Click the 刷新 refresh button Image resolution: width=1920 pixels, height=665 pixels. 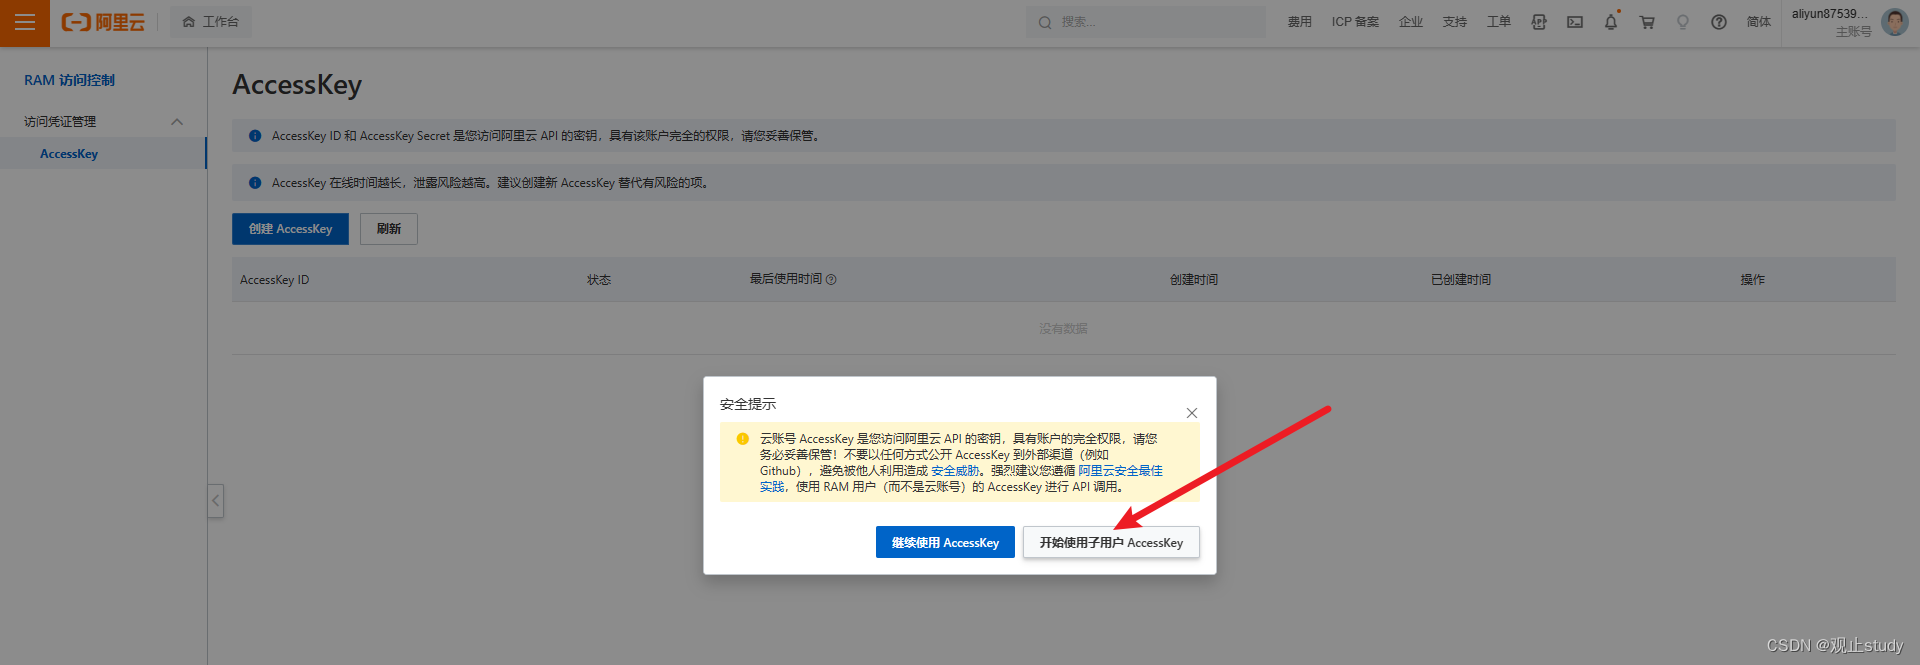click(389, 229)
